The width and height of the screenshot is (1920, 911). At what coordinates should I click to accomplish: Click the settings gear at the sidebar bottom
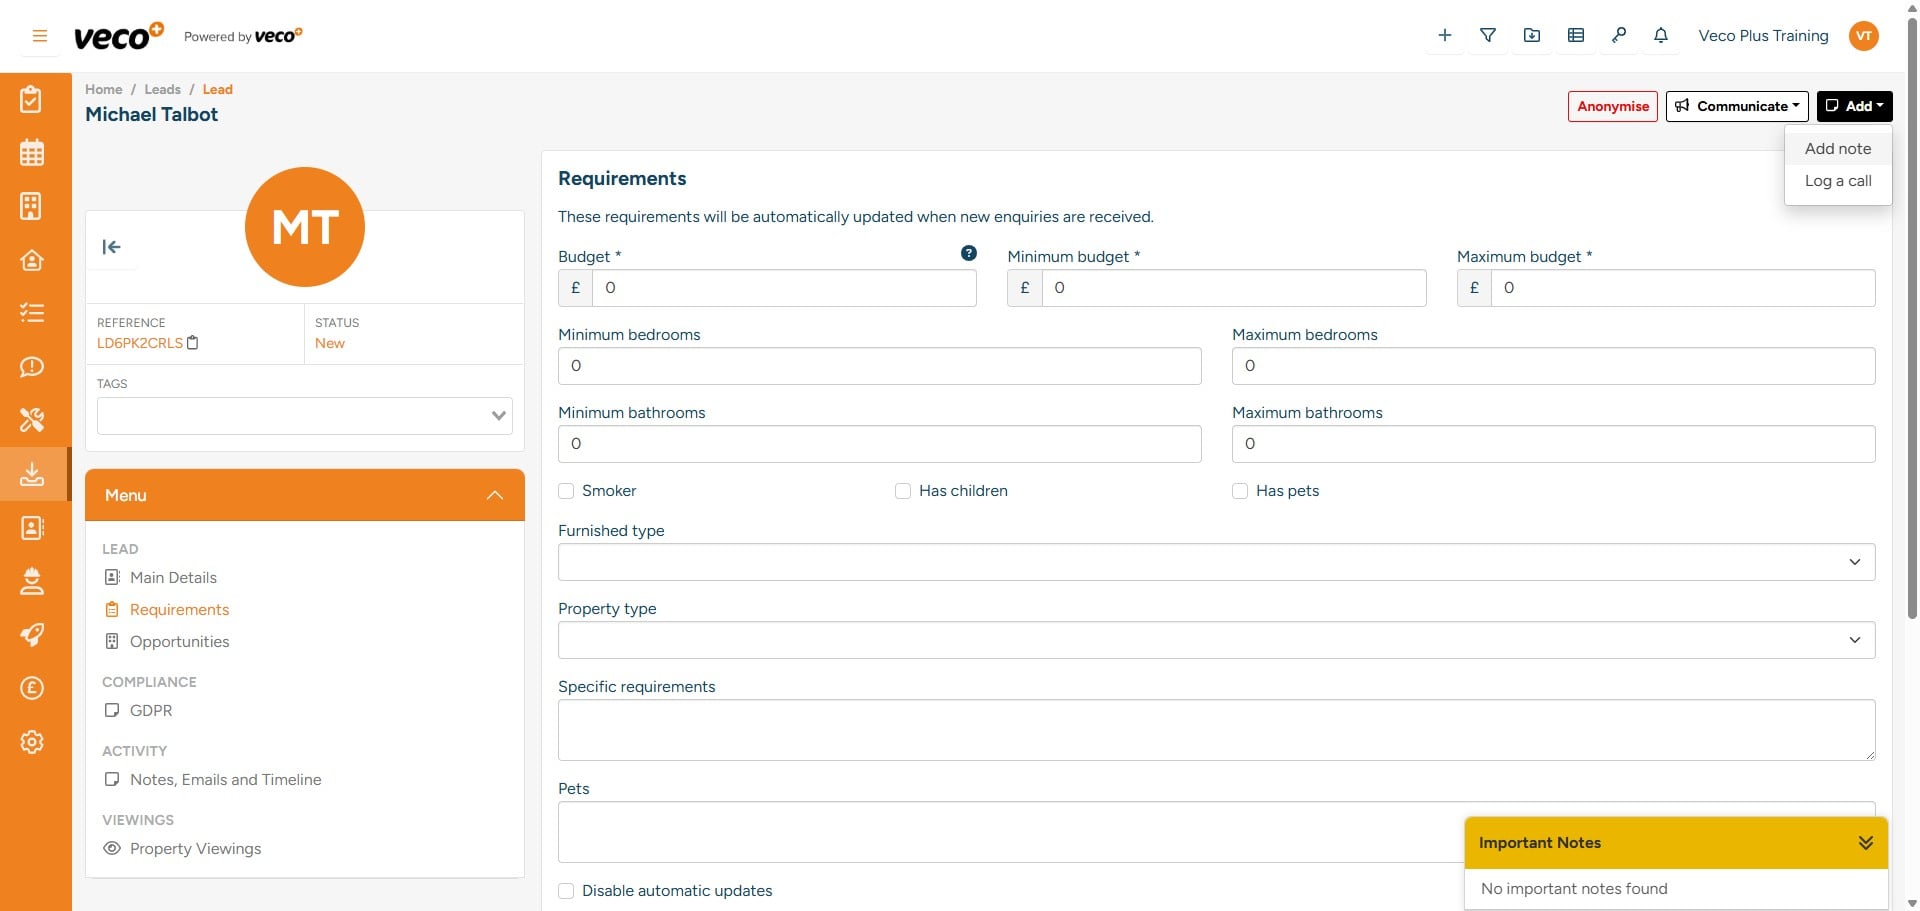click(x=32, y=742)
